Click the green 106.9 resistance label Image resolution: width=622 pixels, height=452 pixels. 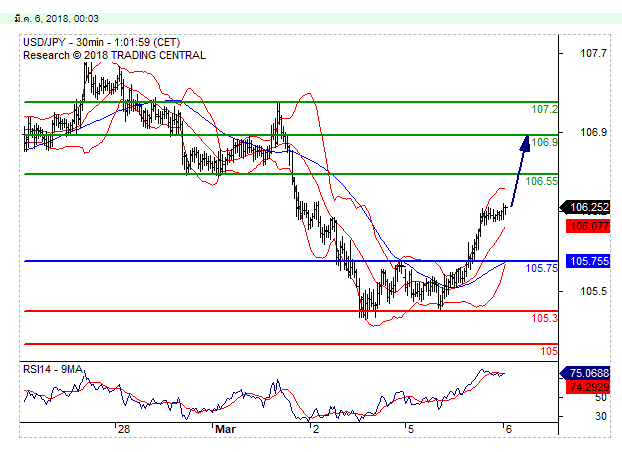tap(544, 142)
